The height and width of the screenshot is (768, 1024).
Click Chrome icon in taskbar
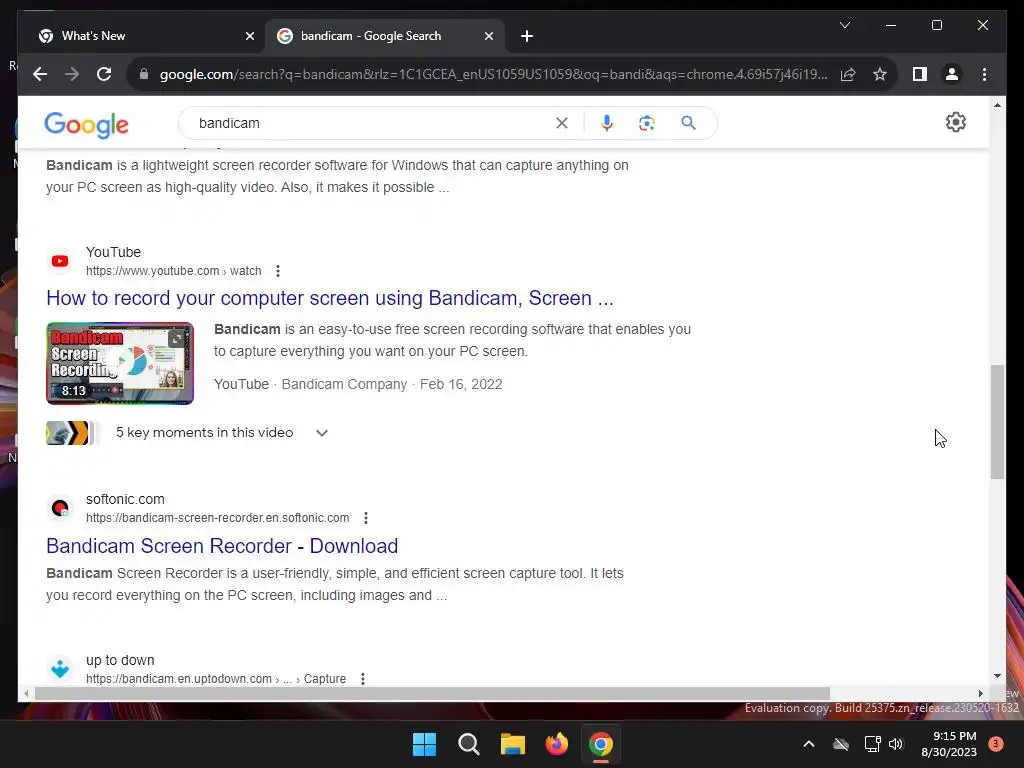(x=601, y=744)
